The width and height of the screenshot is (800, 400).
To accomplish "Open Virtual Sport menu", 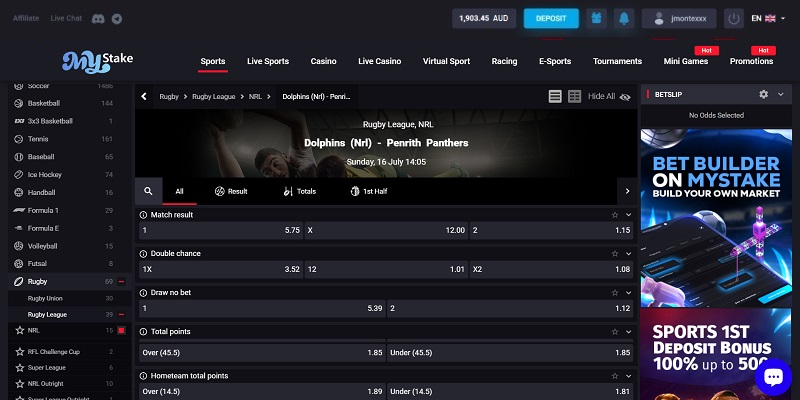I will click(446, 61).
